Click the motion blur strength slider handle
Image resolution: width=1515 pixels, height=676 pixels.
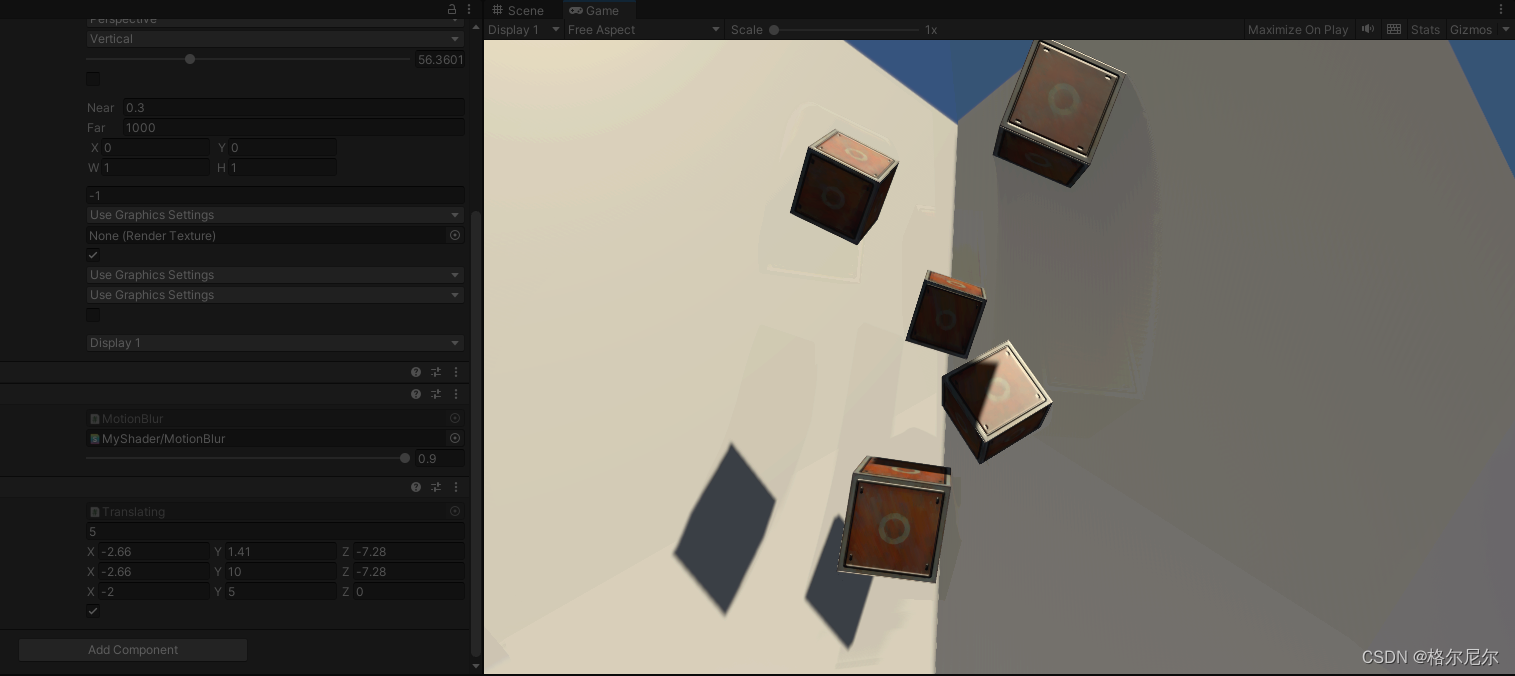[405, 458]
